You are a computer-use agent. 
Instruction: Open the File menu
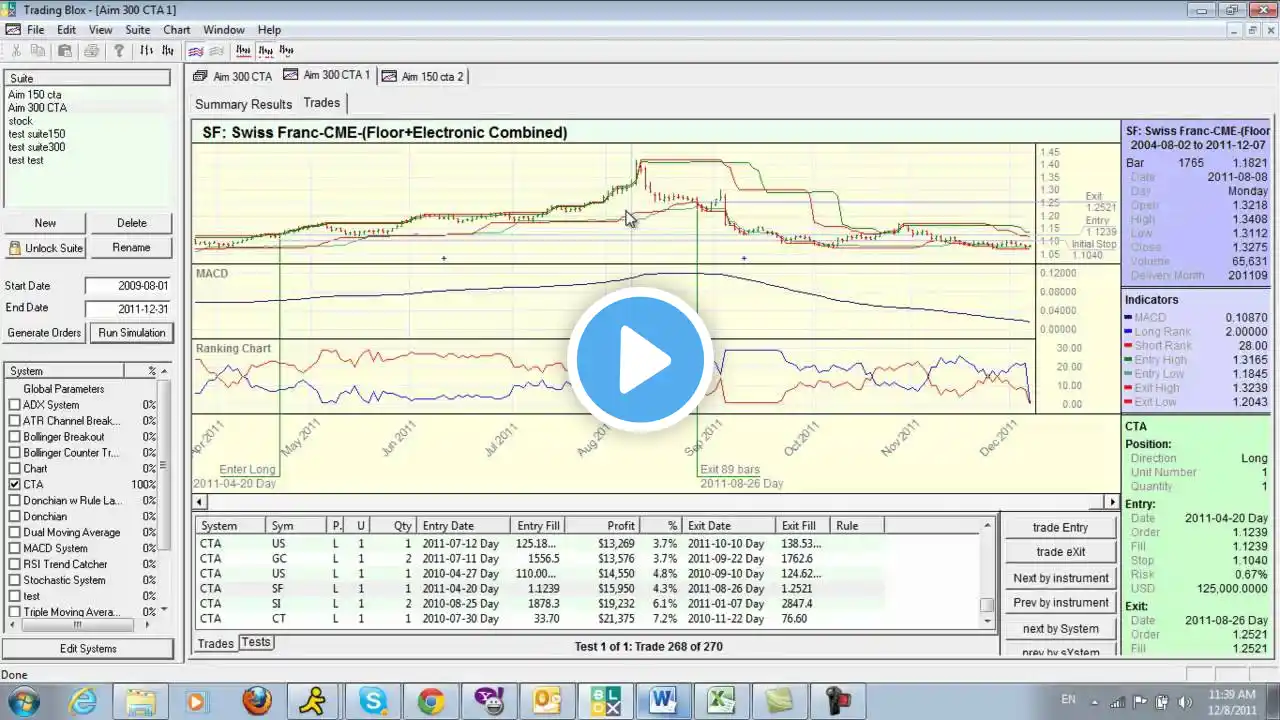(36, 30)
